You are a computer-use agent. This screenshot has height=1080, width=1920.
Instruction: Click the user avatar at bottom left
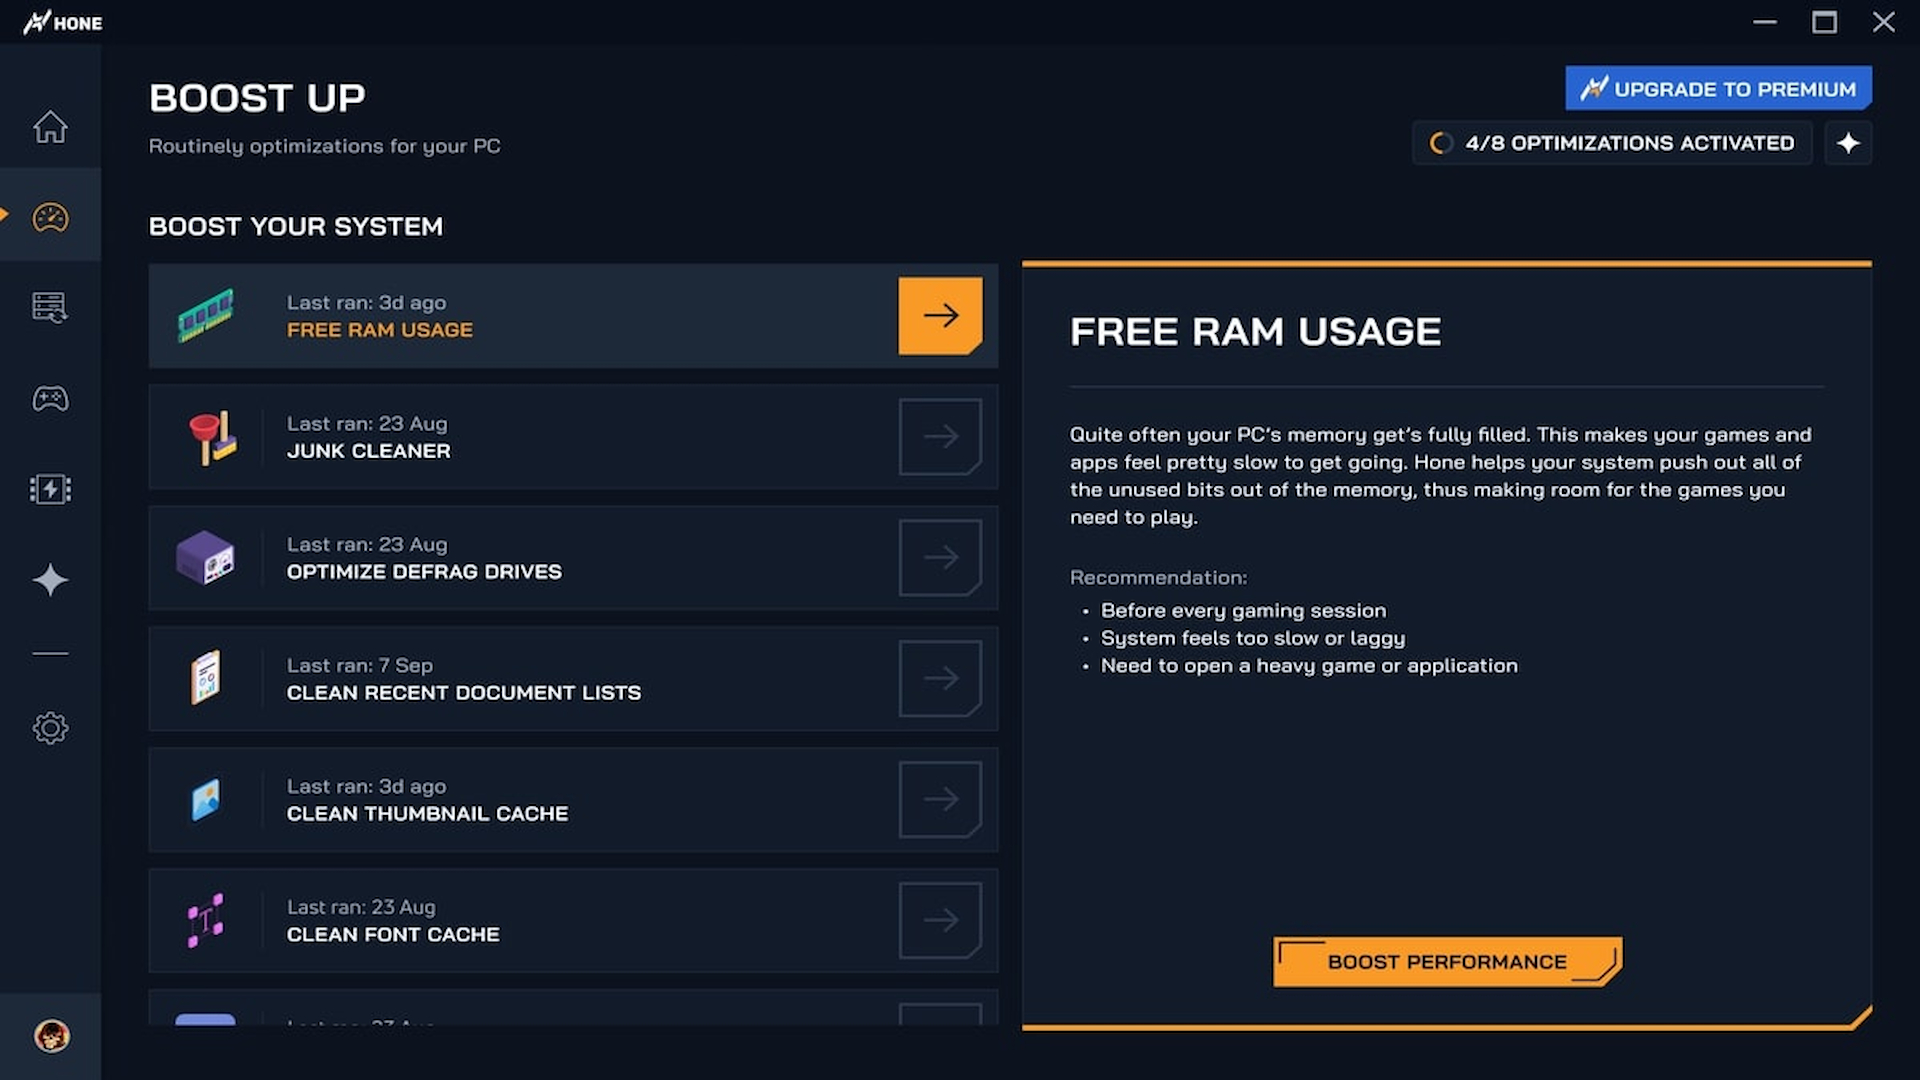click(50, 1038)
